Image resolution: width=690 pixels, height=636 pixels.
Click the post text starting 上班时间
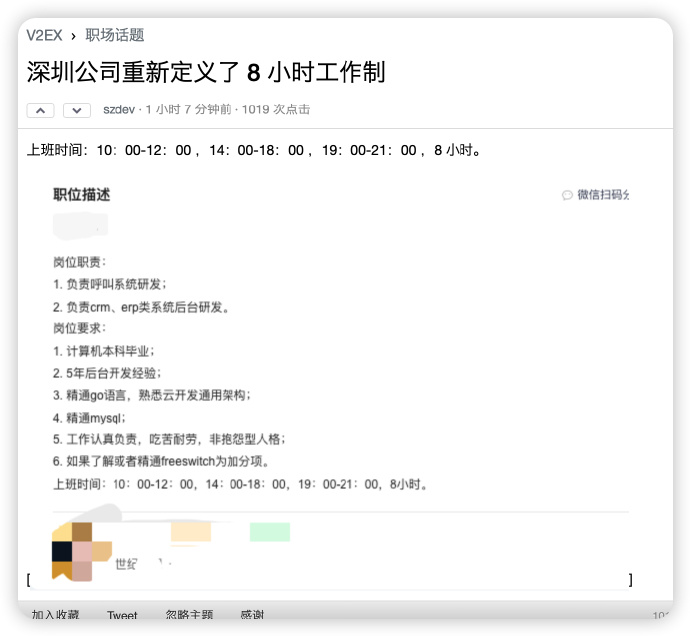coord(253,150)
